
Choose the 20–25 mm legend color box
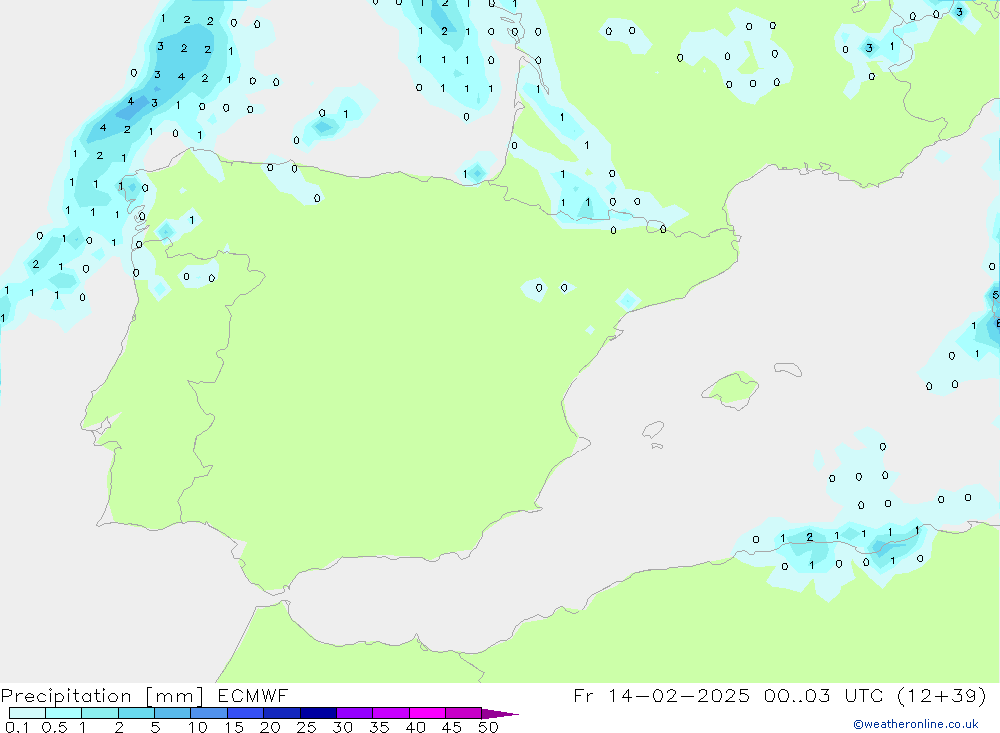[282, 713]
